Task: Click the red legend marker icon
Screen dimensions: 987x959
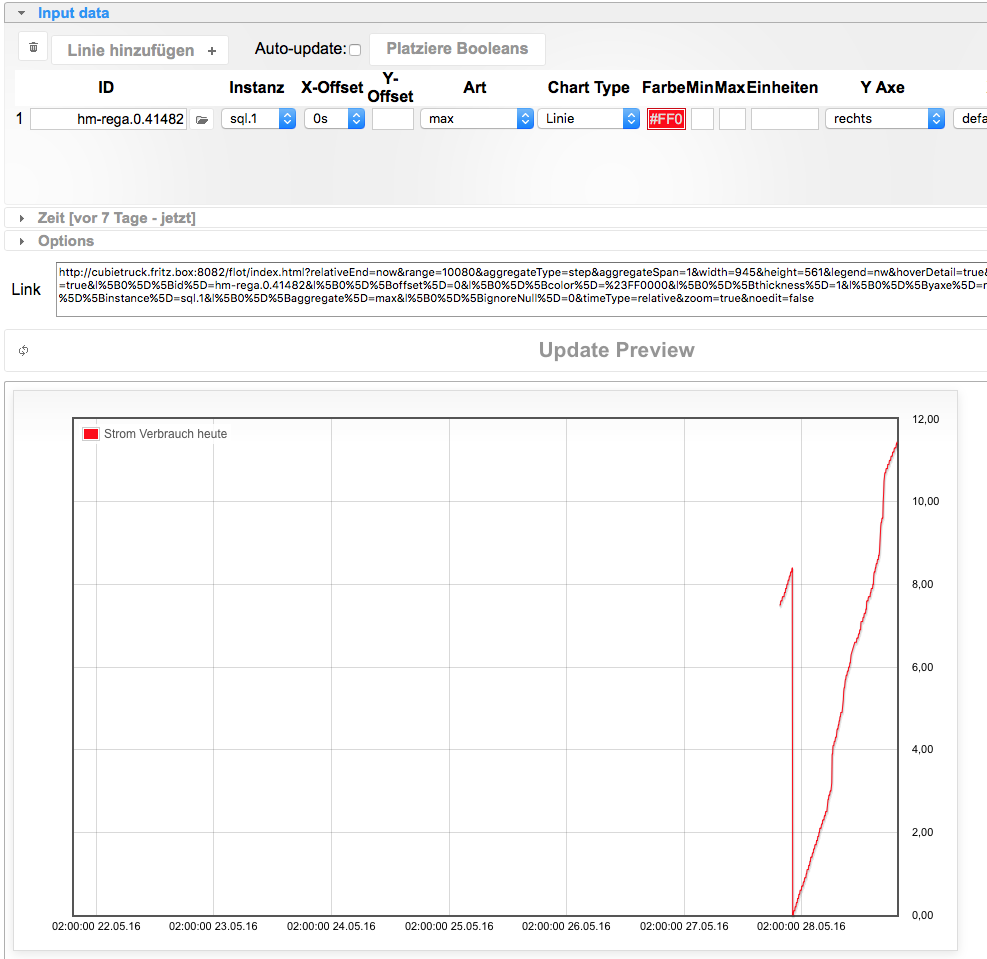Action: click(x=91, y=434)
